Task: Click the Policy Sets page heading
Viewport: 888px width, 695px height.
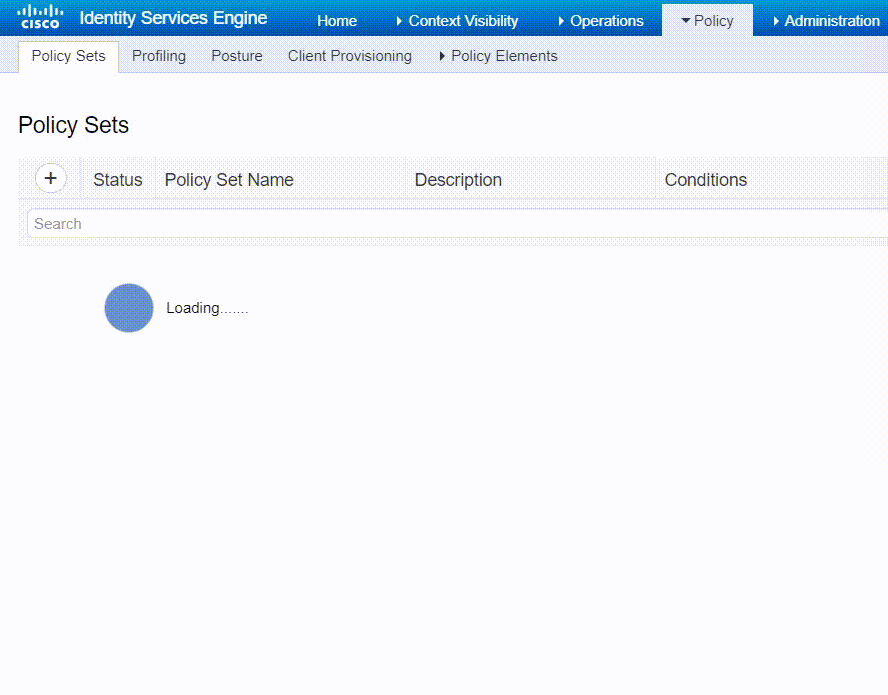Action: (74, 125)
